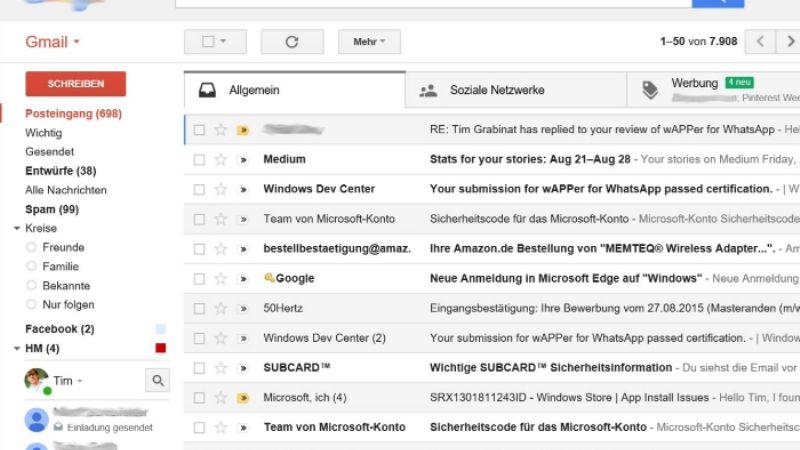Check the Medium email checkbox

[x=199, y=160]
